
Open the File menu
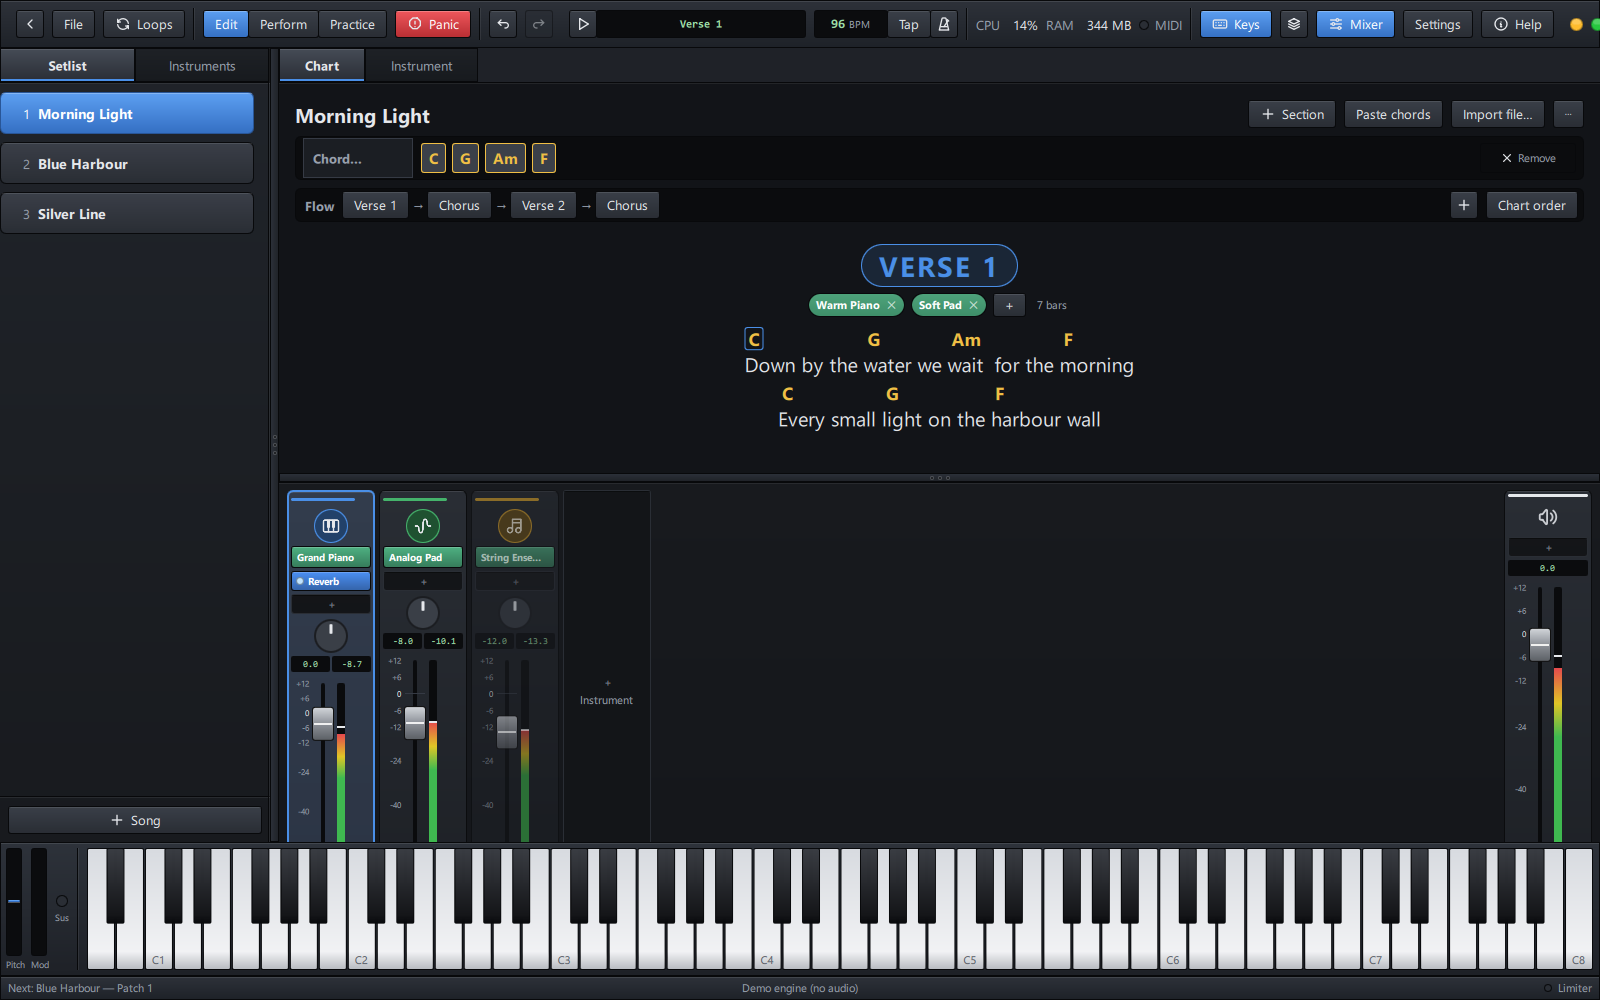[x=73, y=24]
